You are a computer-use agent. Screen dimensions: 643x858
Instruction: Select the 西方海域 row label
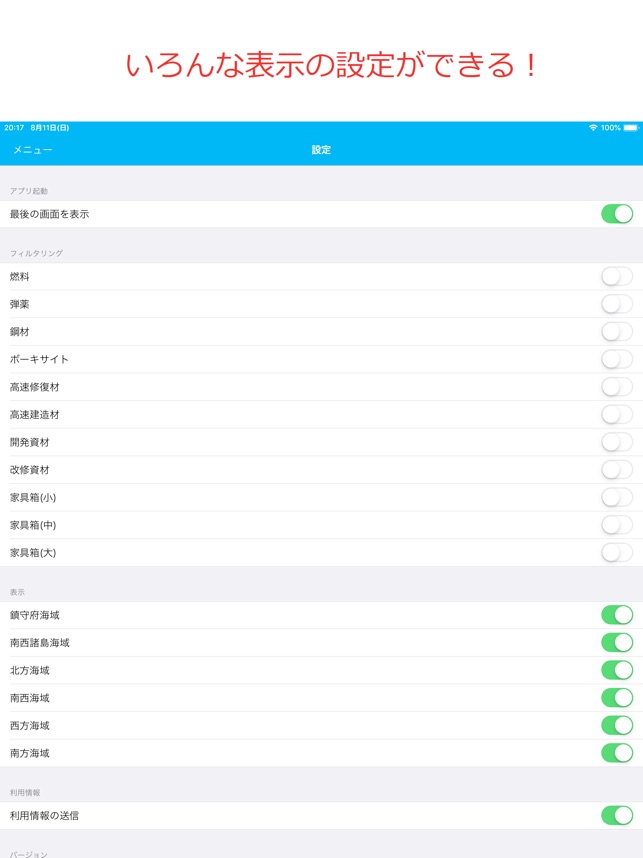[x=30, y=726]
